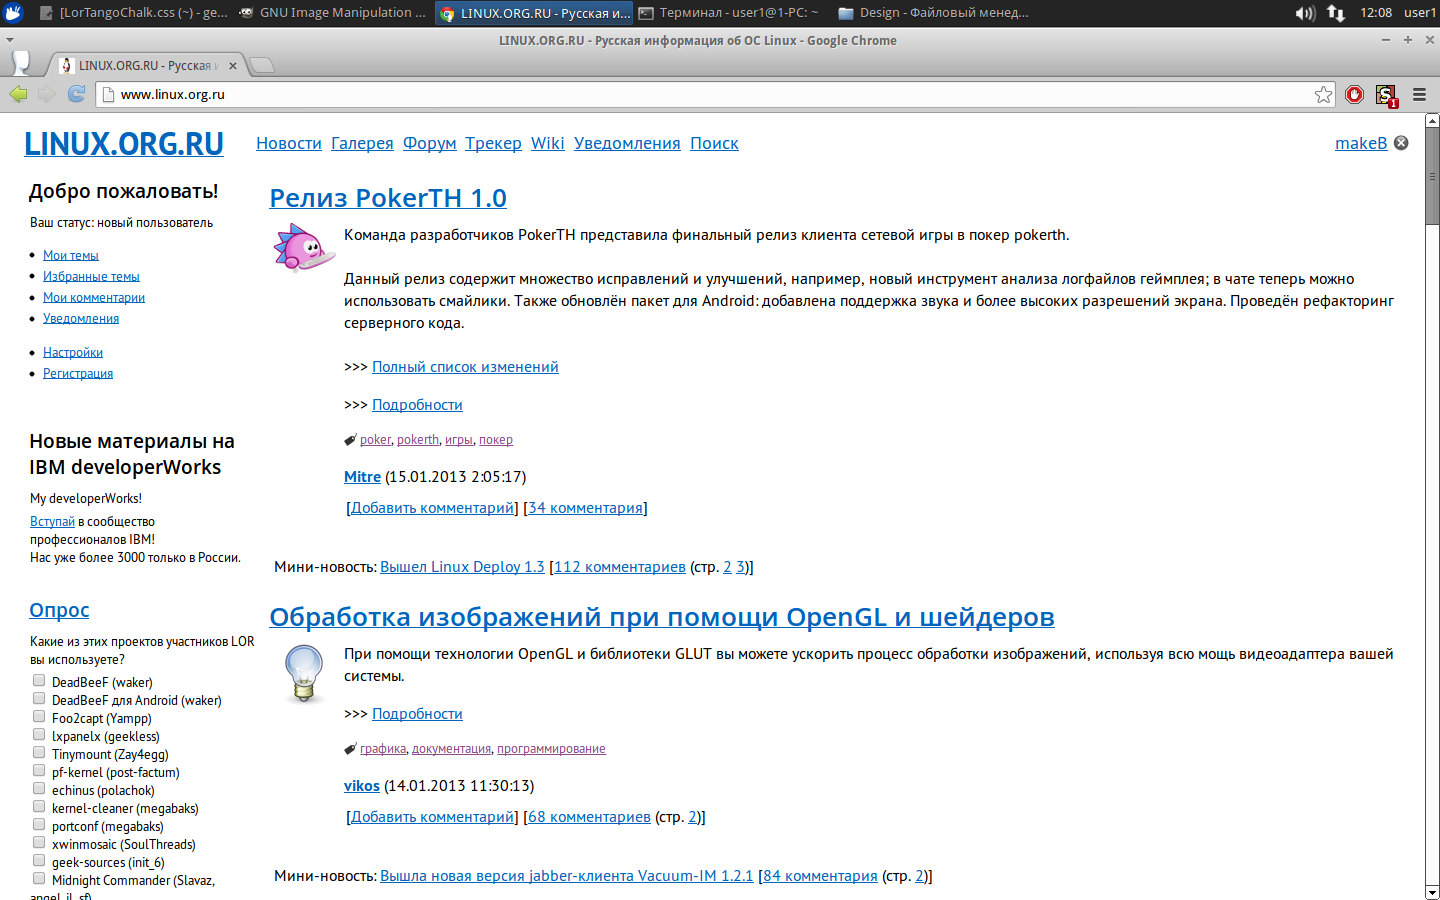
Task: Open vikos author profile link
Action: (x=362, y=786)
